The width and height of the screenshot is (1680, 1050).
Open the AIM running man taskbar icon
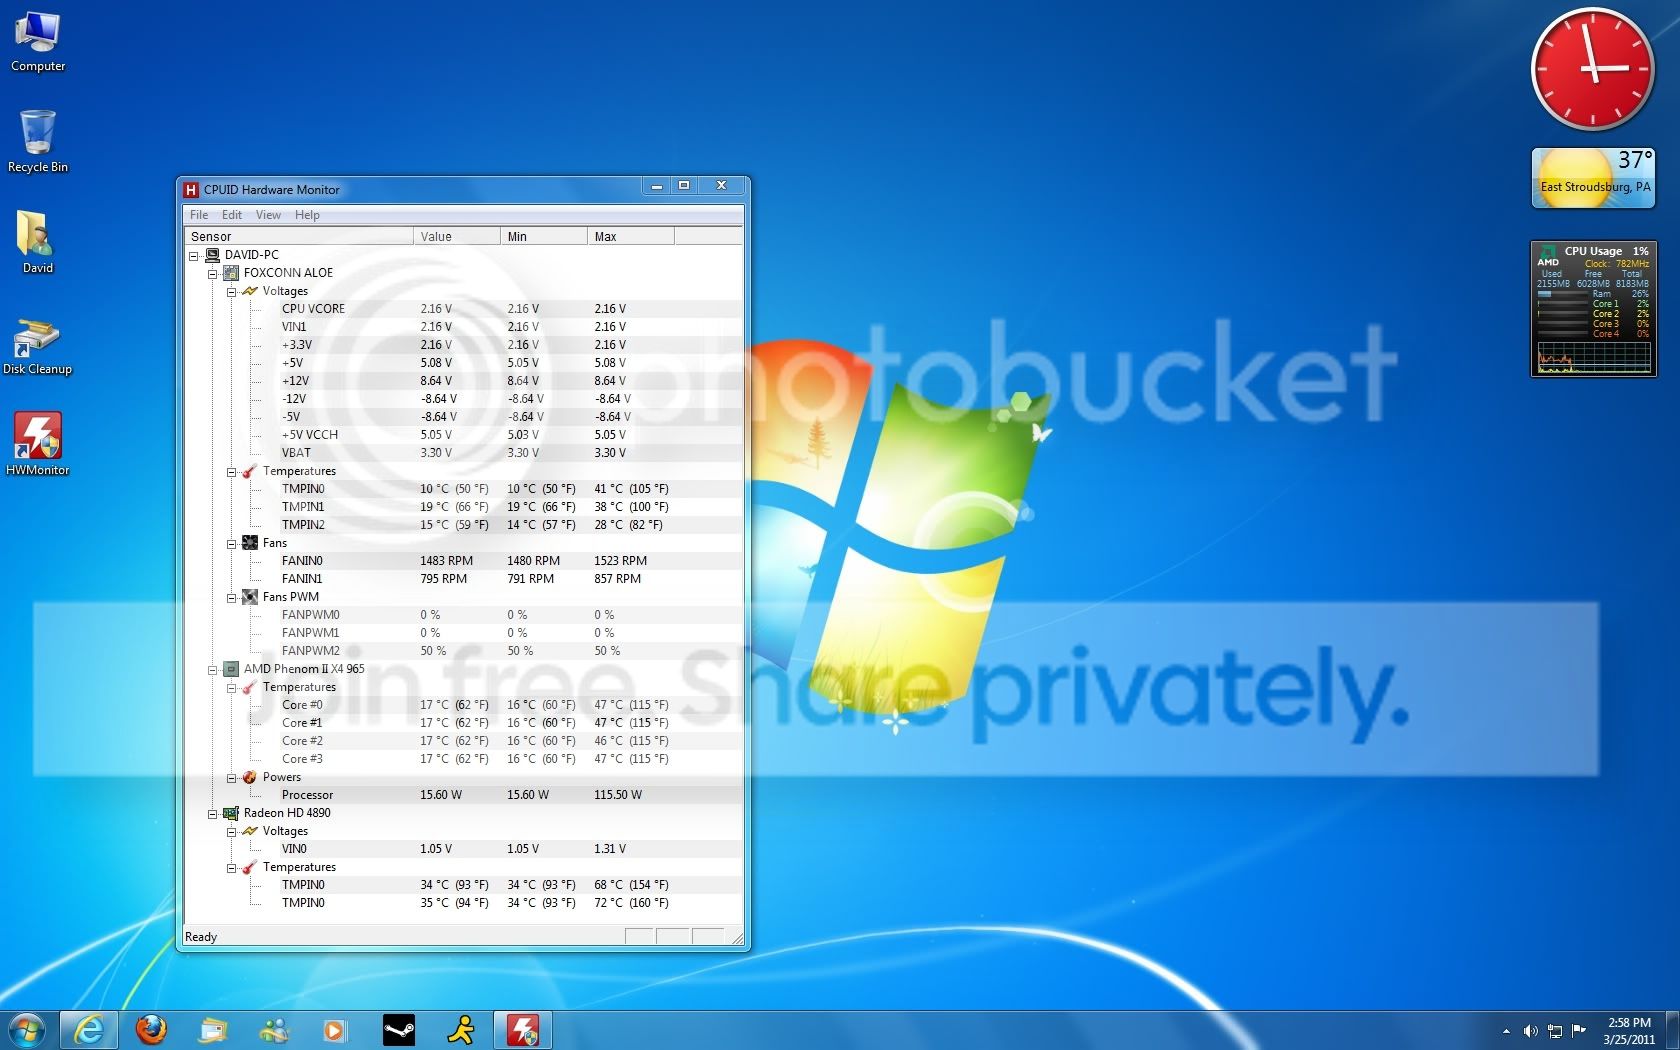pyautogui.click(x=461, y=1029)
